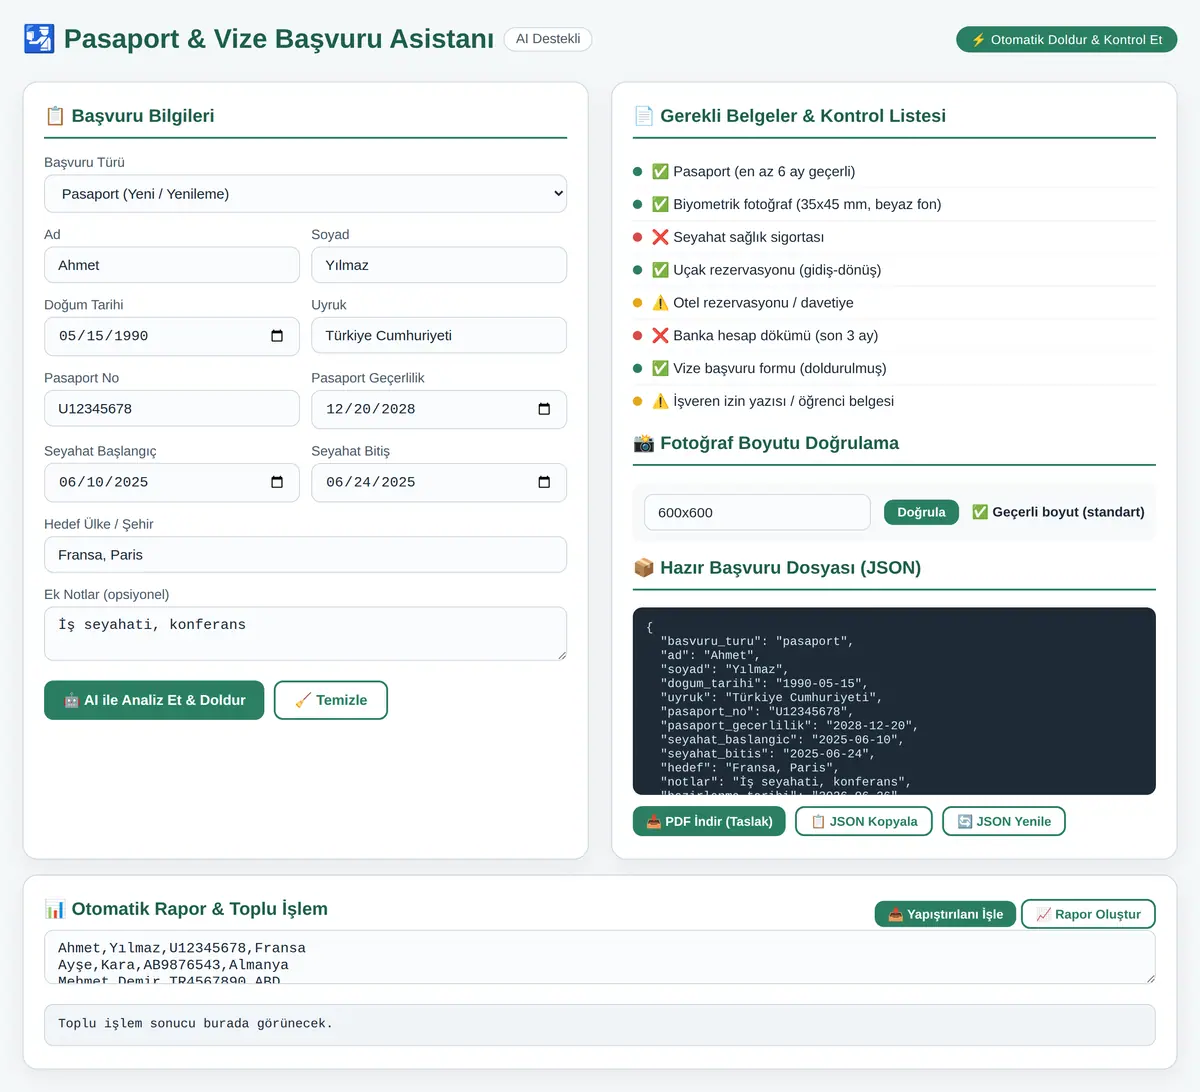Click Otomatik Doldur & Kontrol Et button

click(x=1066, y=39)
